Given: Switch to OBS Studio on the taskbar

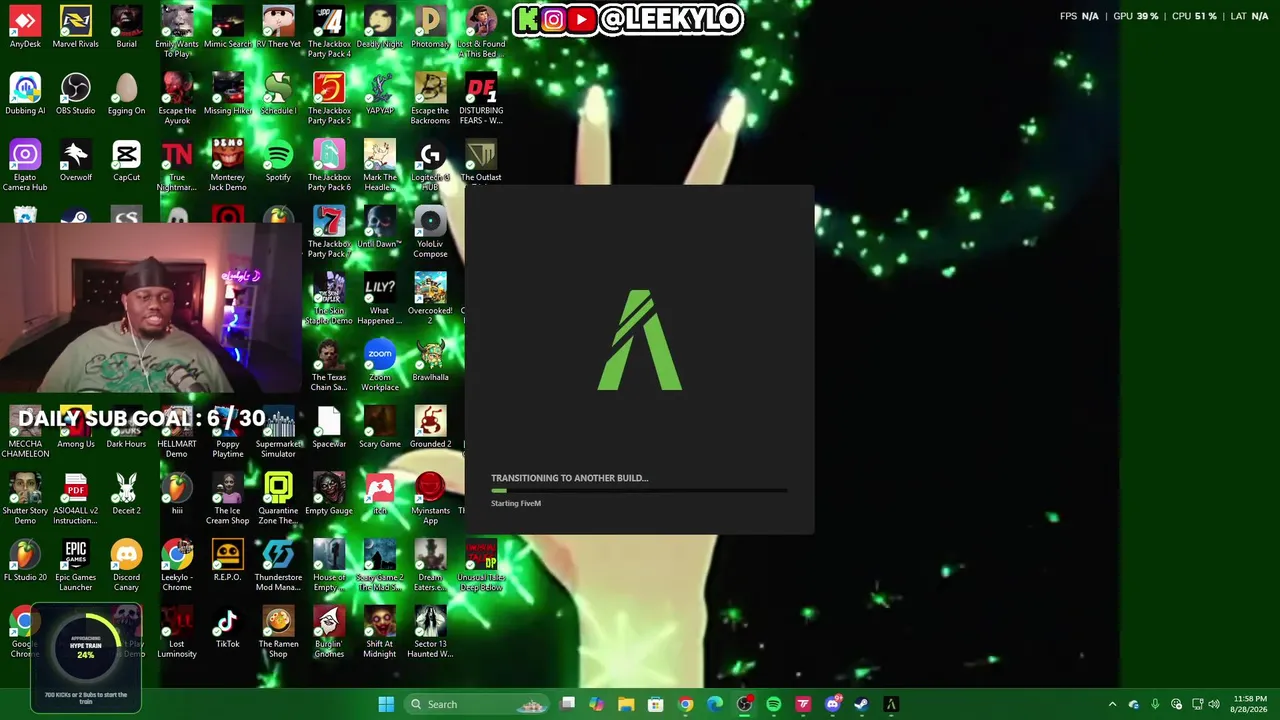Looking at the screenshot, I should click(x=744, y=704).
